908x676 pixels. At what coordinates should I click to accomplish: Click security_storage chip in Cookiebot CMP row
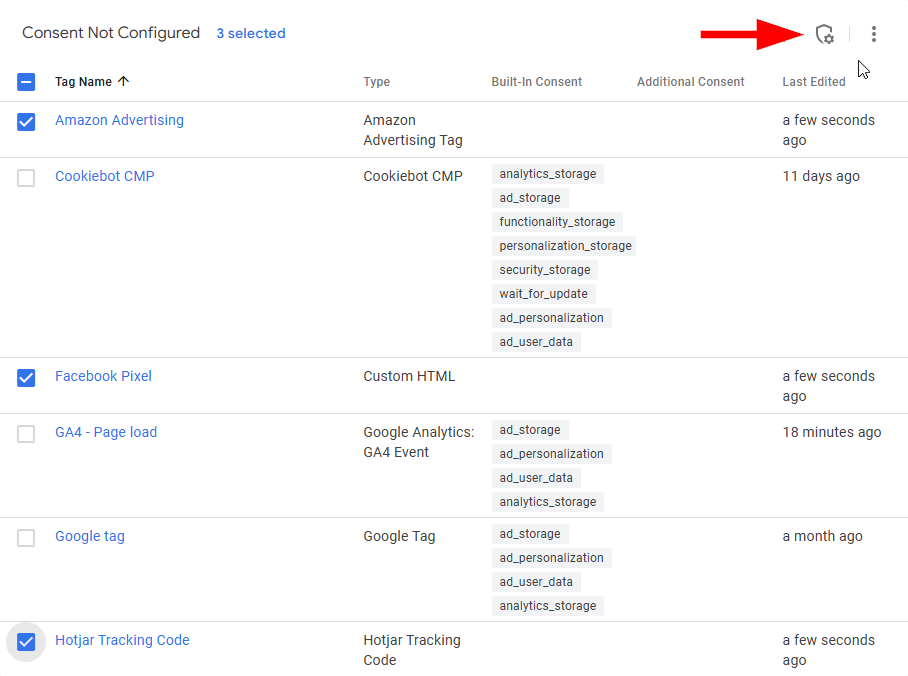point(545,270)
